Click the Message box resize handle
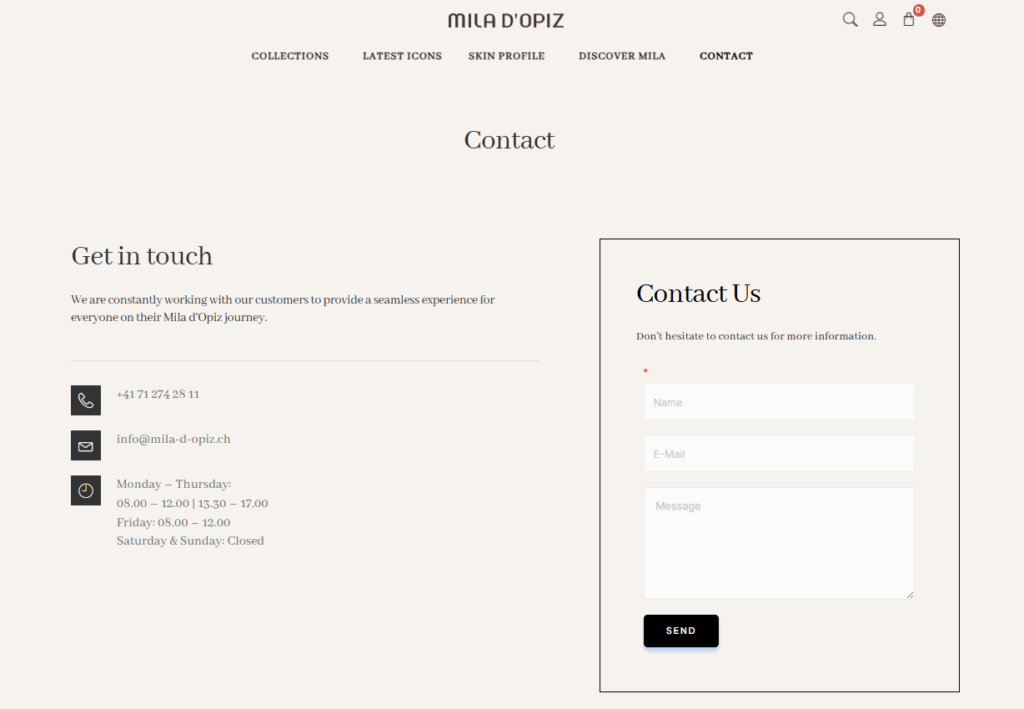Screen dimensions: 1024x709 tap(909, 595)
